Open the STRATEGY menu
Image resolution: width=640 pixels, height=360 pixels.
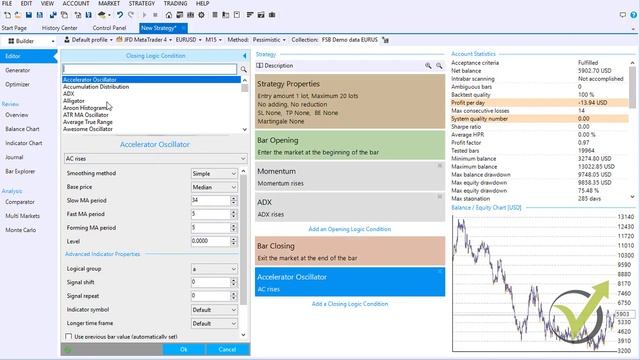pyautogui.click(x=142, y=3)
